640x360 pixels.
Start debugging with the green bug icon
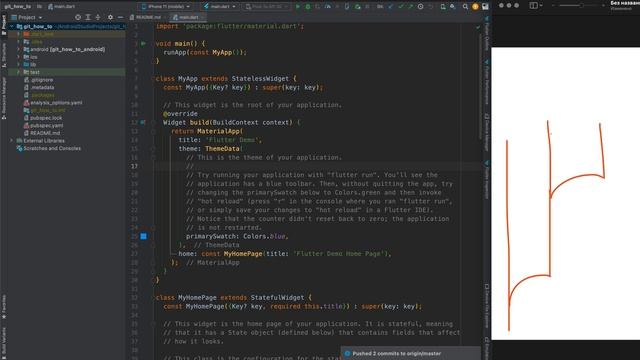(308, 7)
